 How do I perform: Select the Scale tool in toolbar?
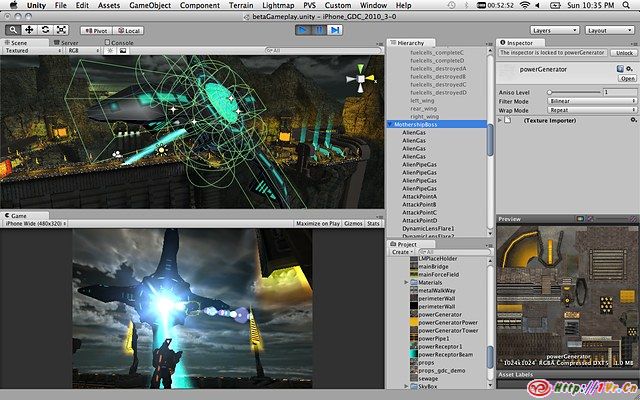62,30
